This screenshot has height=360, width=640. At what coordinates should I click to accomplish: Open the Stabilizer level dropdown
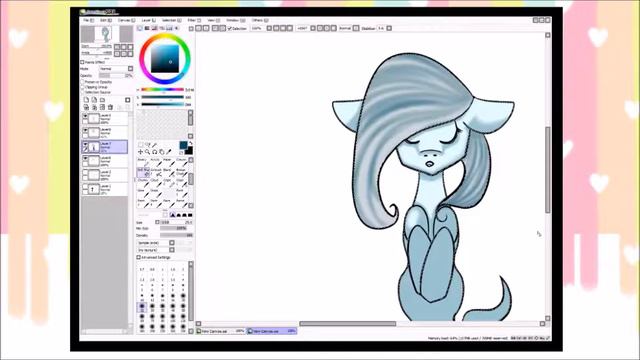(x=389, y=28)
